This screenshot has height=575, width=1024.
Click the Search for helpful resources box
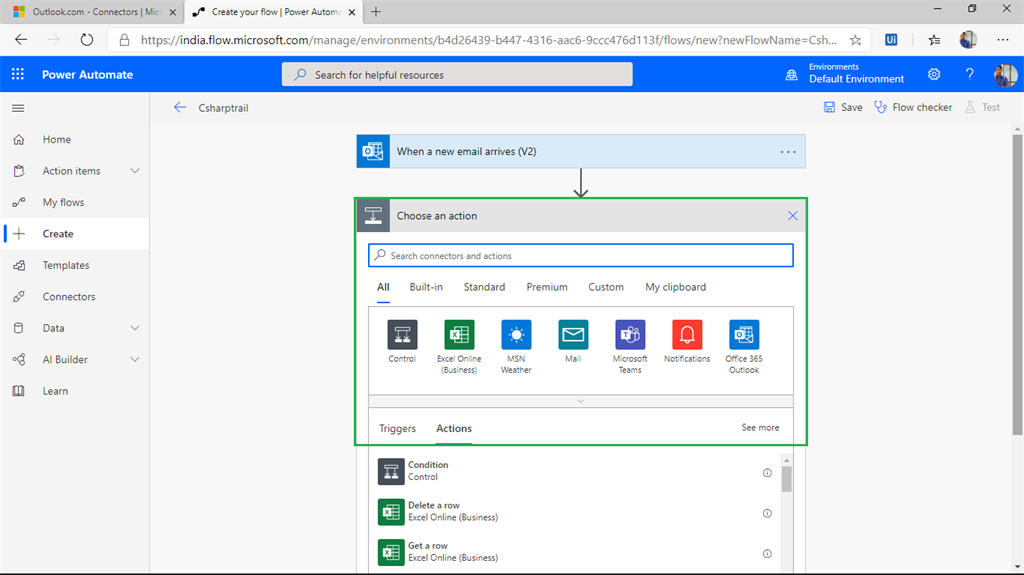pos(457,74)
